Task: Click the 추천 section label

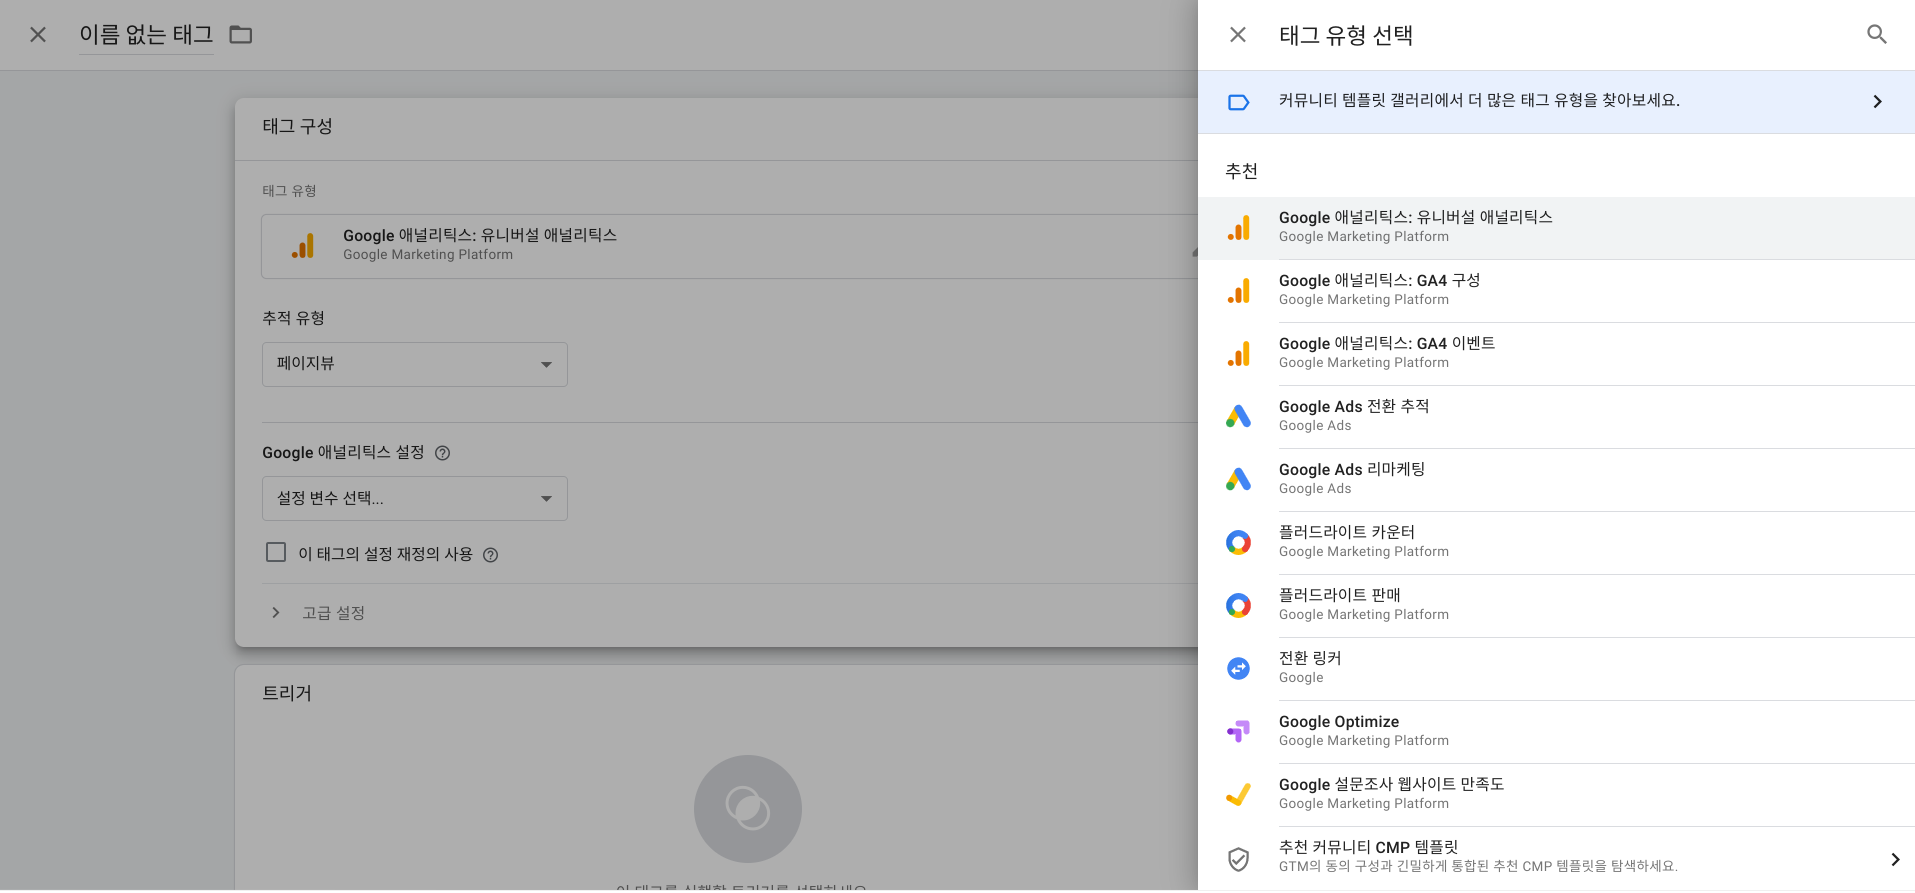Action: pos(1241,171)
